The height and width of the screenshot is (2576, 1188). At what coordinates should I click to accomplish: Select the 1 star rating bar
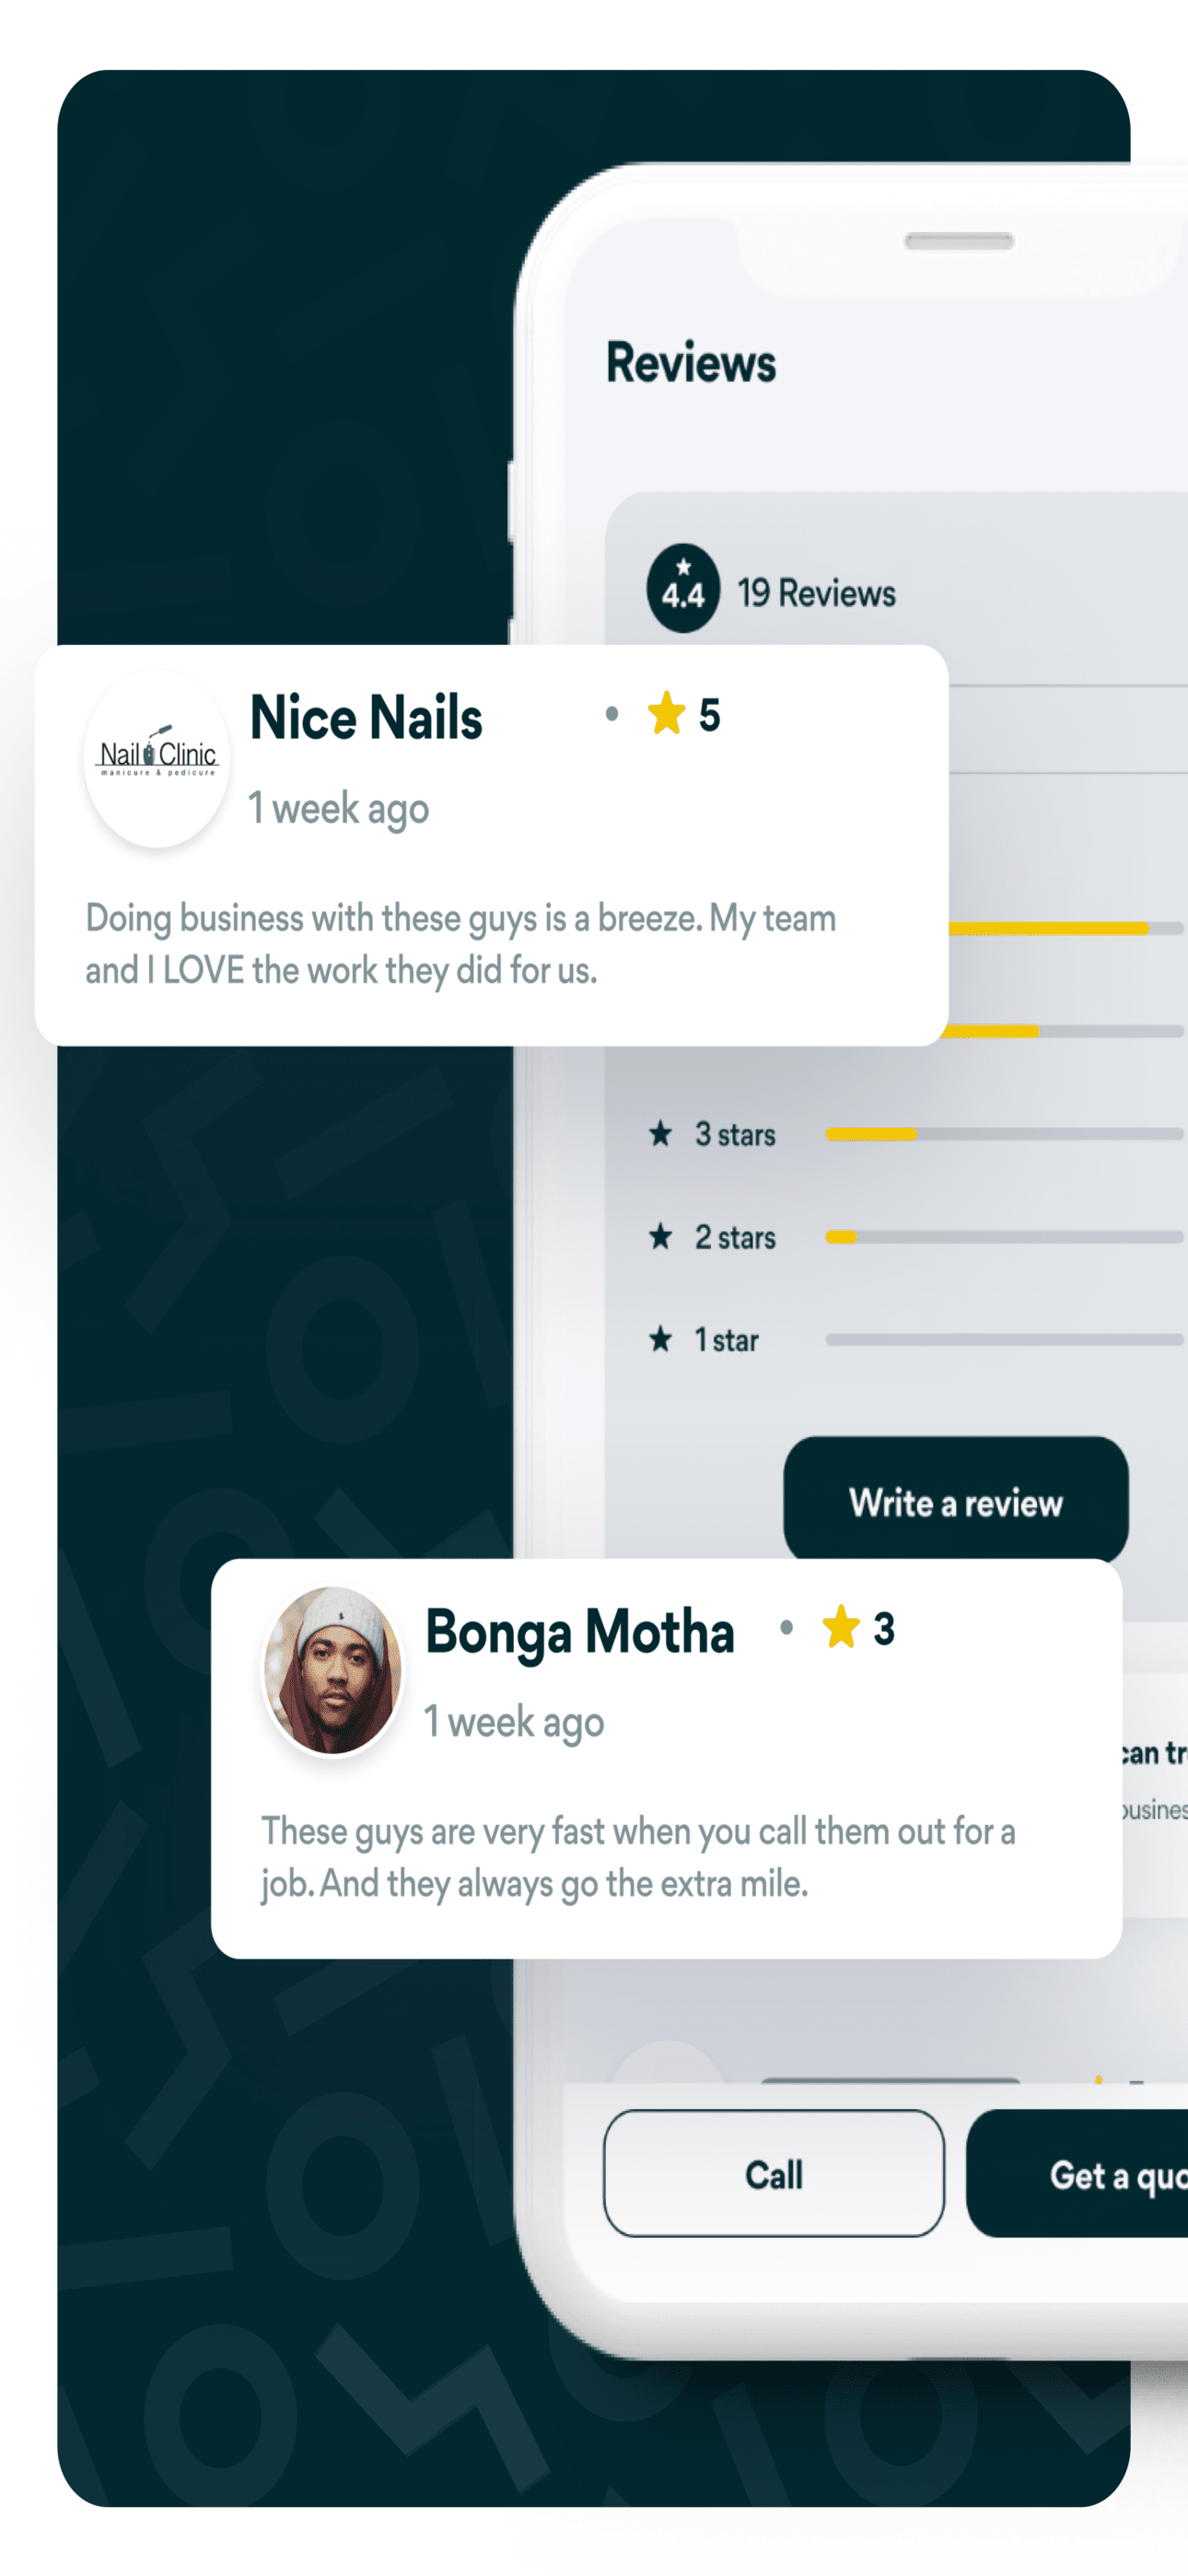click(1005, 1339)
